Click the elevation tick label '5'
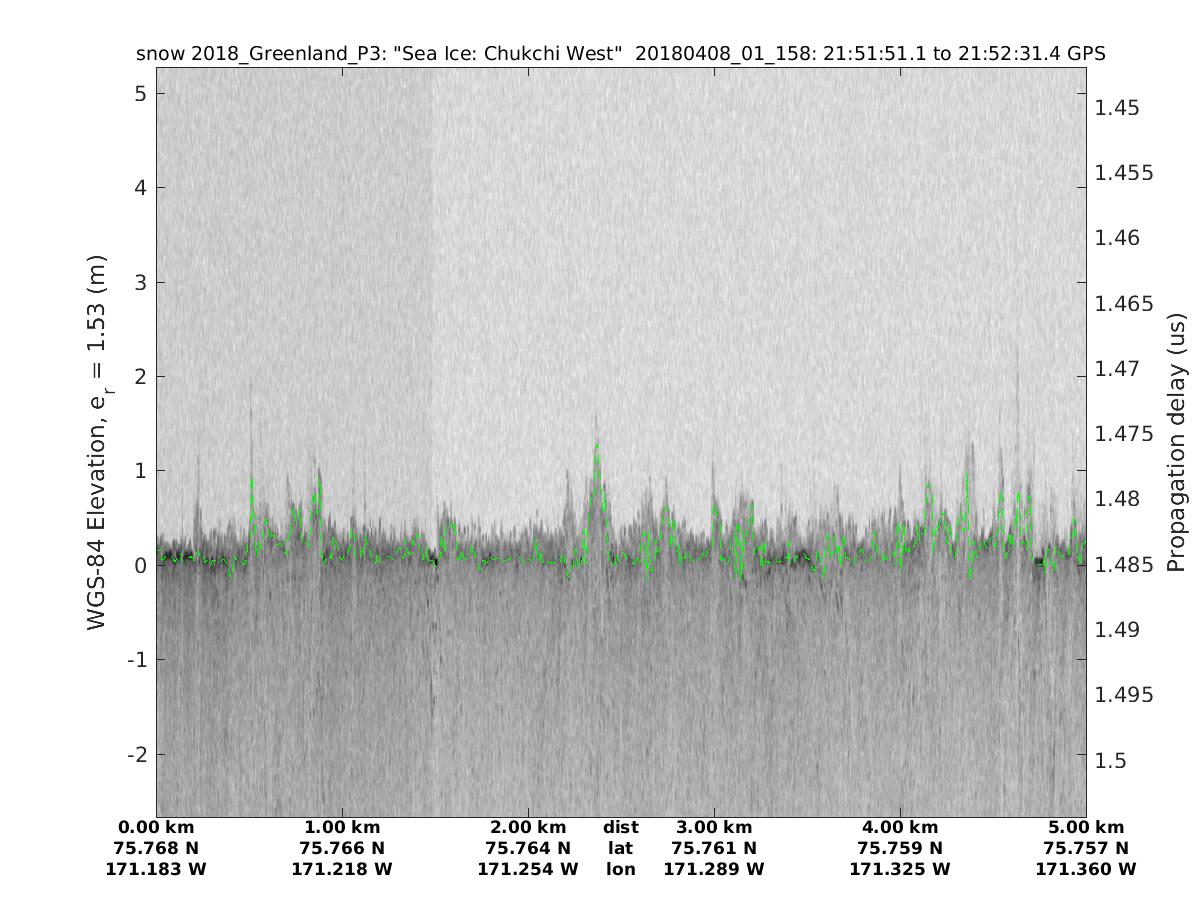The width and height of the screenshot is (1200, 900). 141,93
